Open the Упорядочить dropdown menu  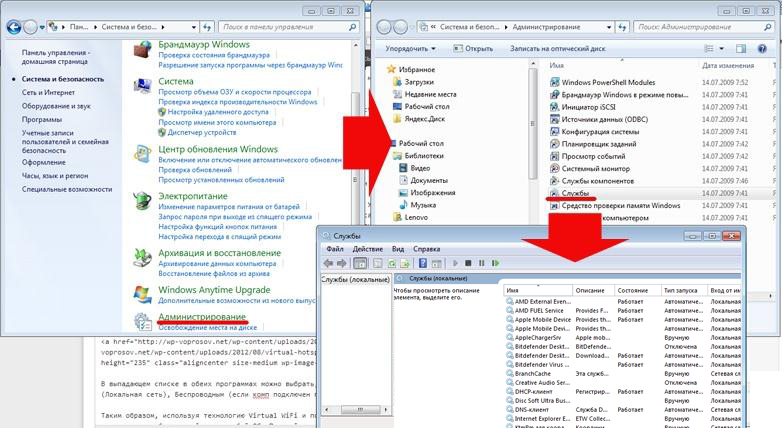[411, 47]
